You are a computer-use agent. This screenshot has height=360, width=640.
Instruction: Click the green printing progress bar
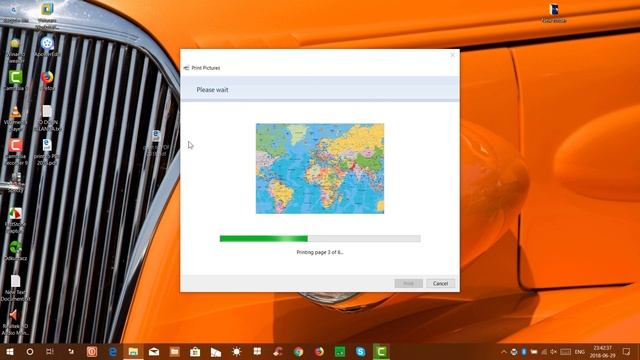pos(320,238)
